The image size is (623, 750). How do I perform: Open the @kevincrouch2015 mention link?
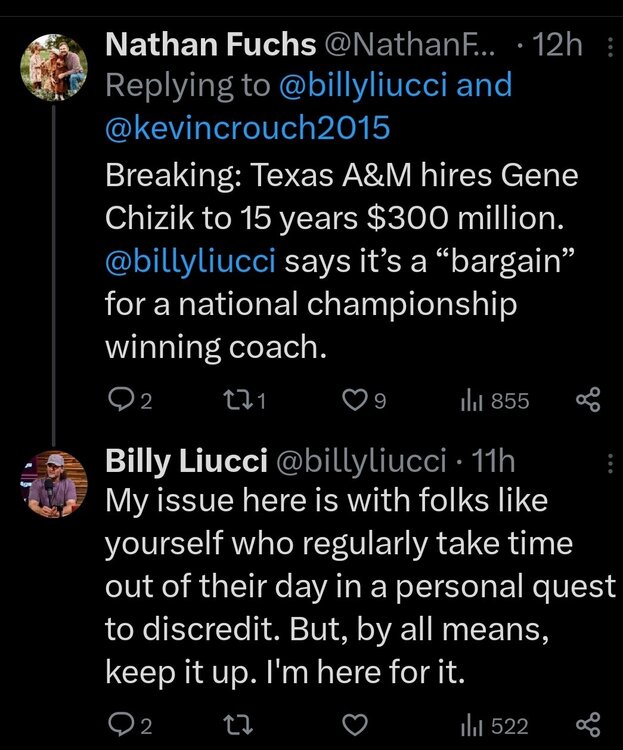tap(247, 127)
